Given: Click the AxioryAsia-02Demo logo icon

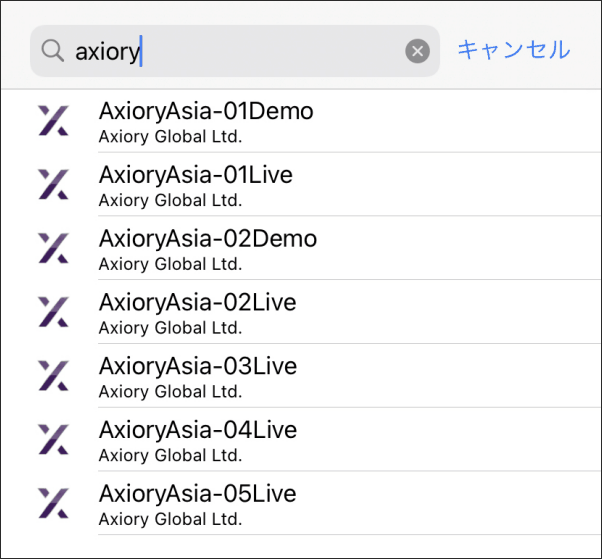Looking at the screenshot, I should tap(53, 249).
